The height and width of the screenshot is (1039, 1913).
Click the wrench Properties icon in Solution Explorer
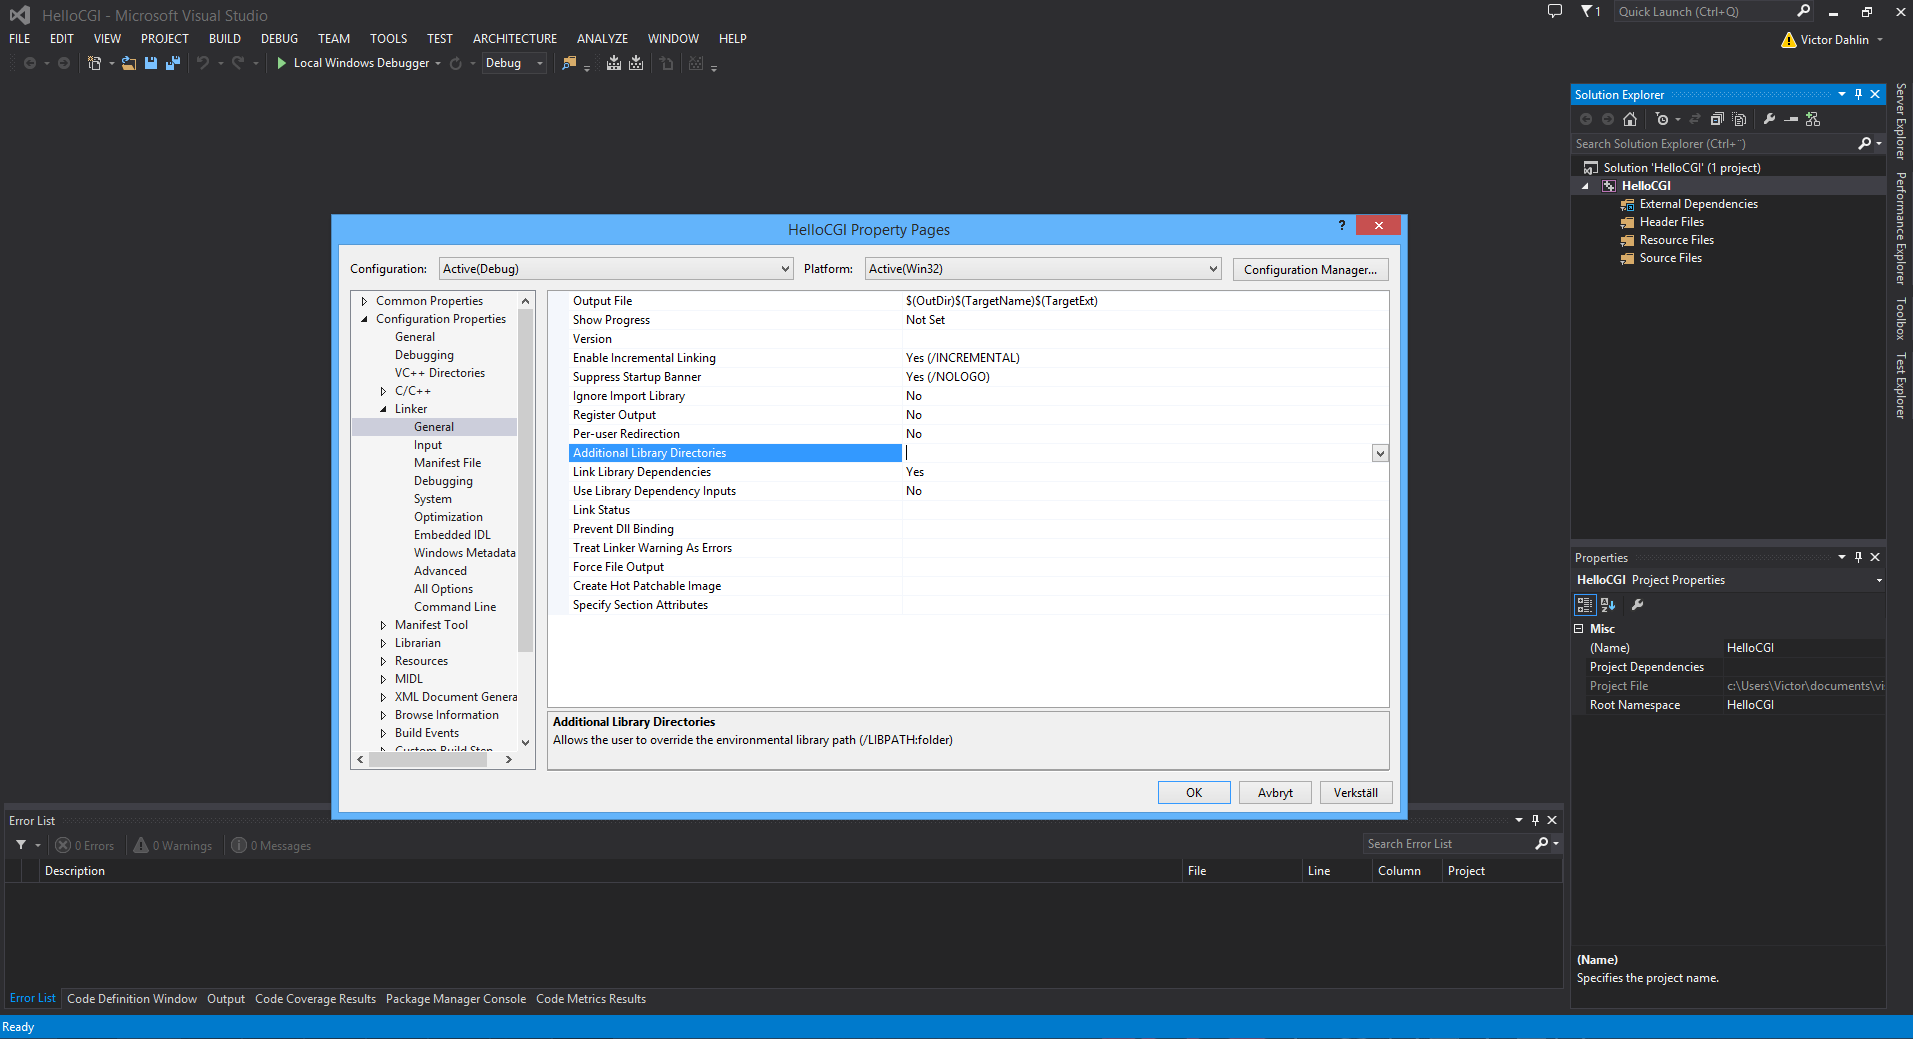coord(1769,119)
